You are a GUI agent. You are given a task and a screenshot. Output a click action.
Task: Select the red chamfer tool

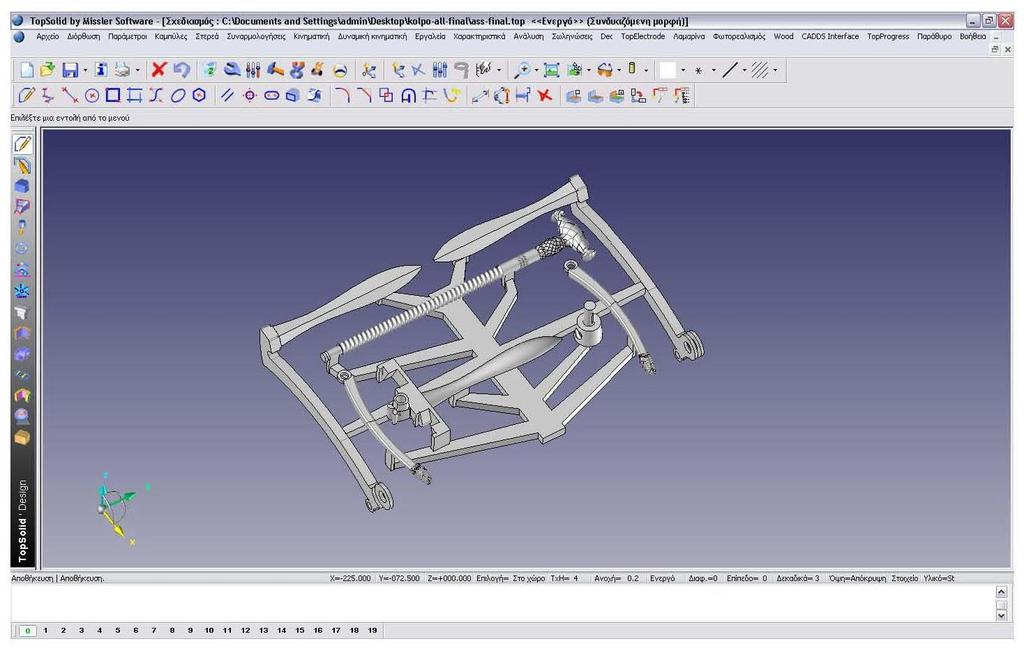point(364,95)
